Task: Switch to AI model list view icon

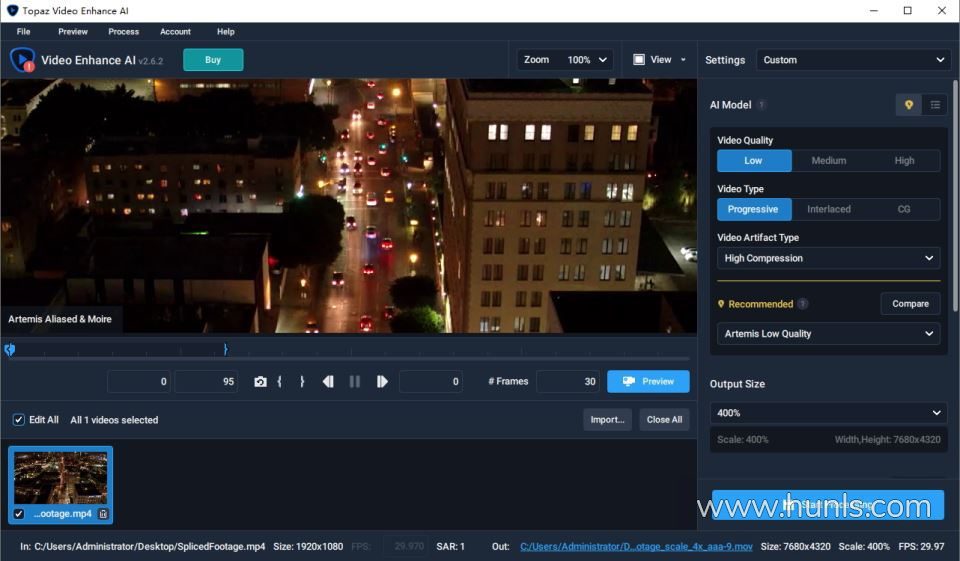Action: click(935, 105)
